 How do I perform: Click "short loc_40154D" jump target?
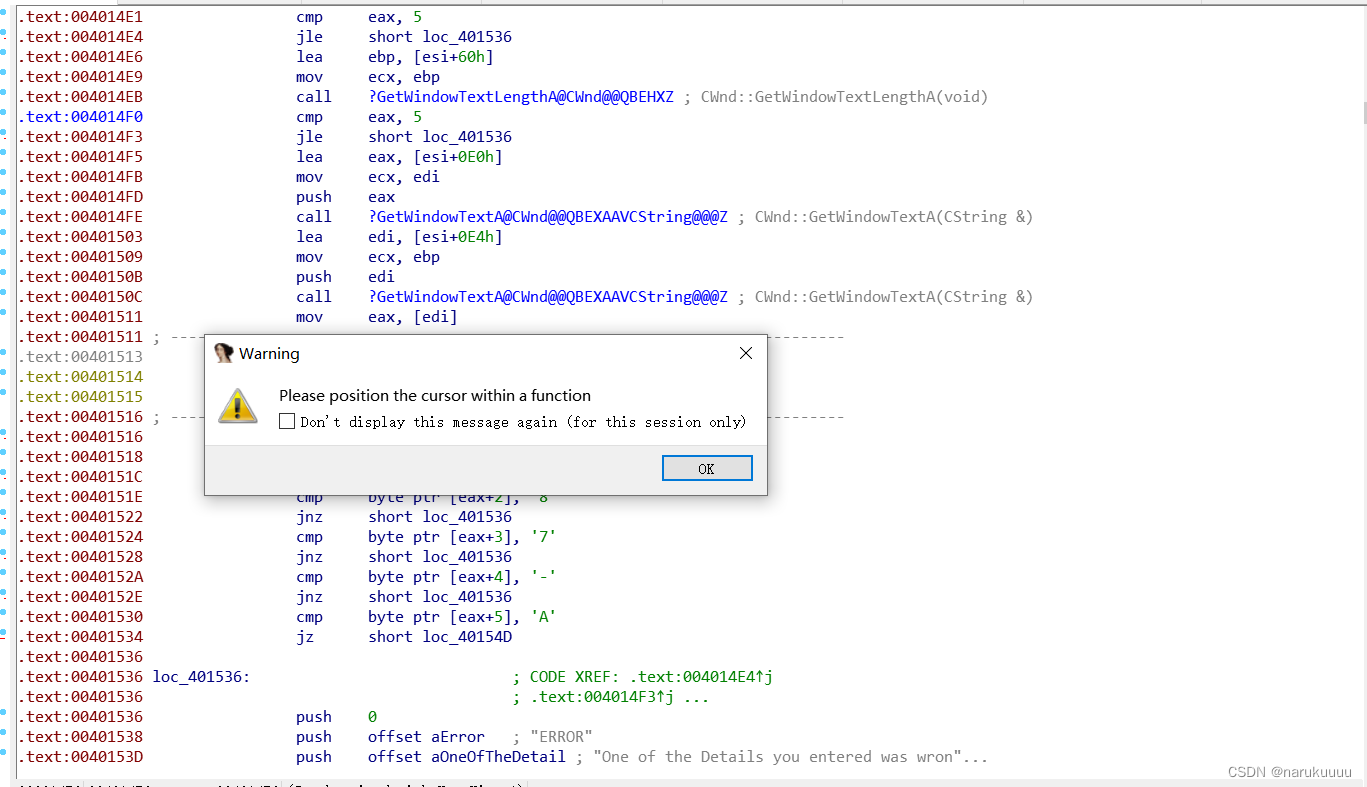[440, 637]
